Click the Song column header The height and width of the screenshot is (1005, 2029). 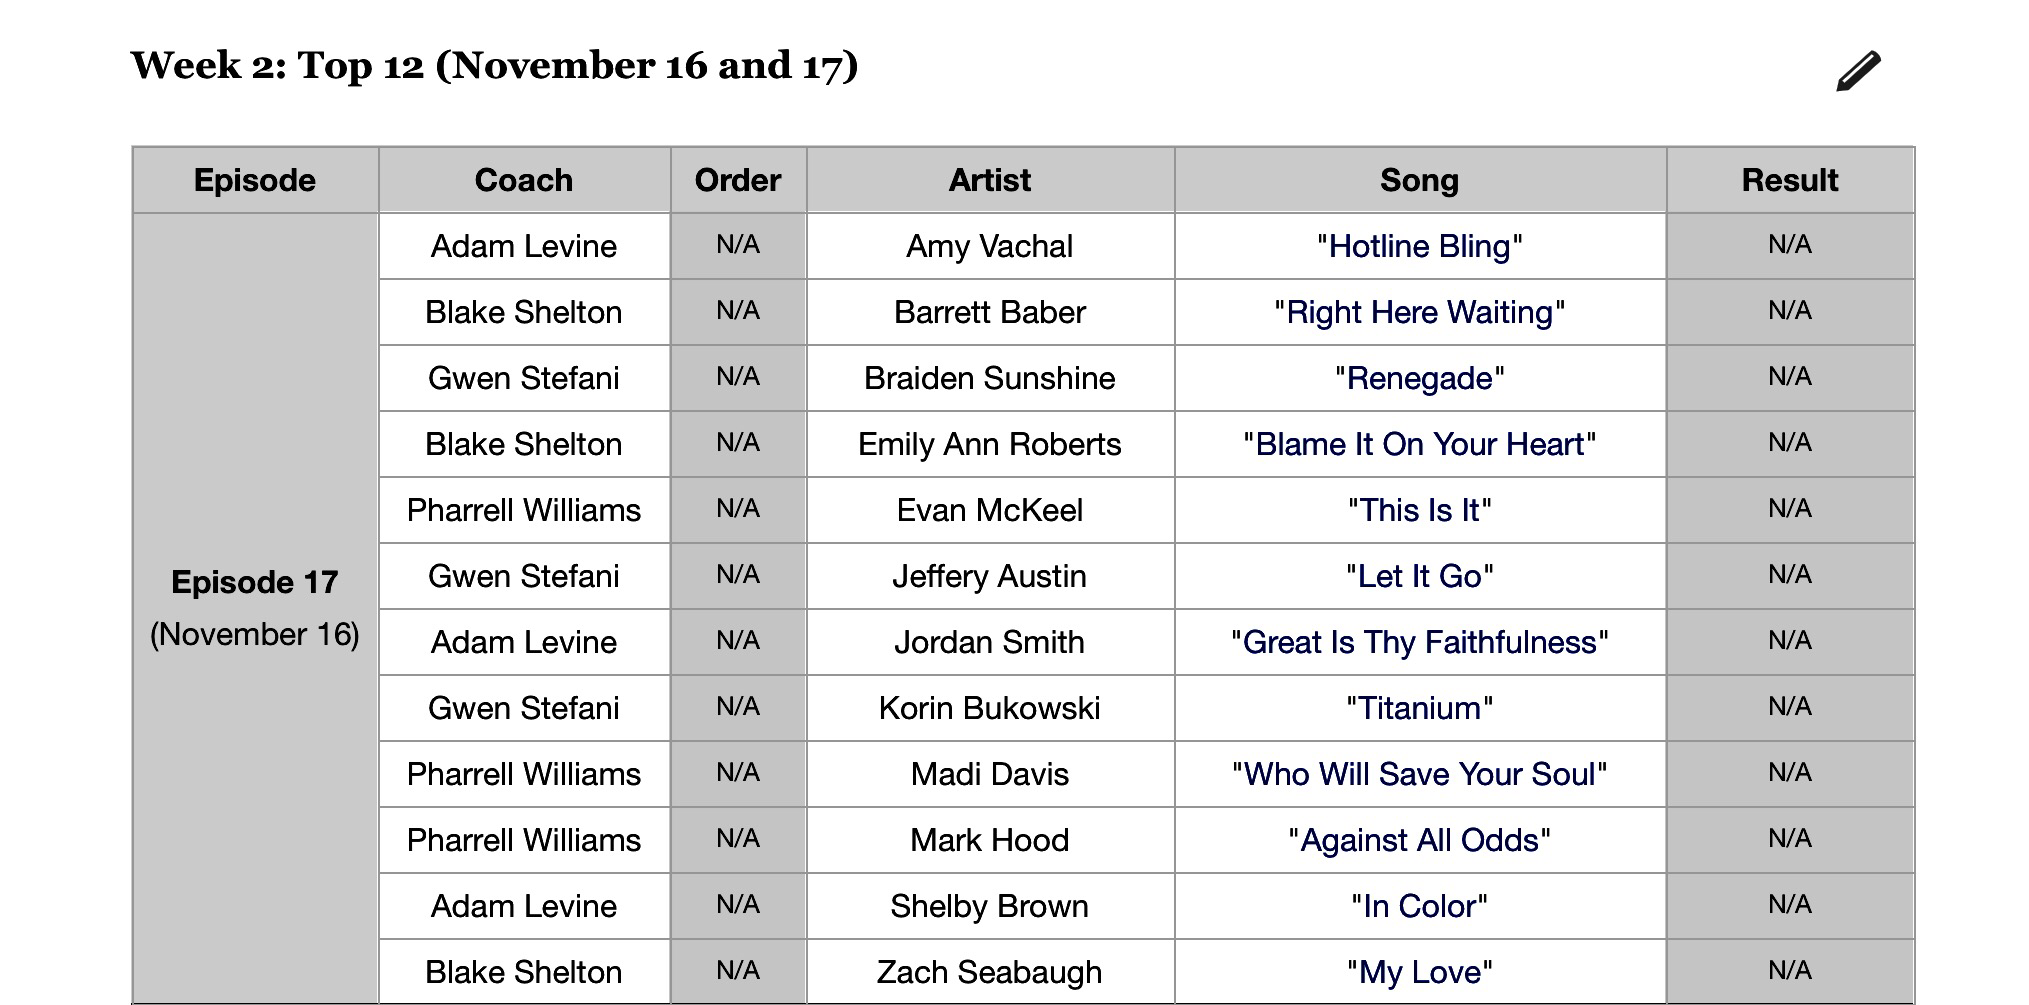coord(1419,181)
